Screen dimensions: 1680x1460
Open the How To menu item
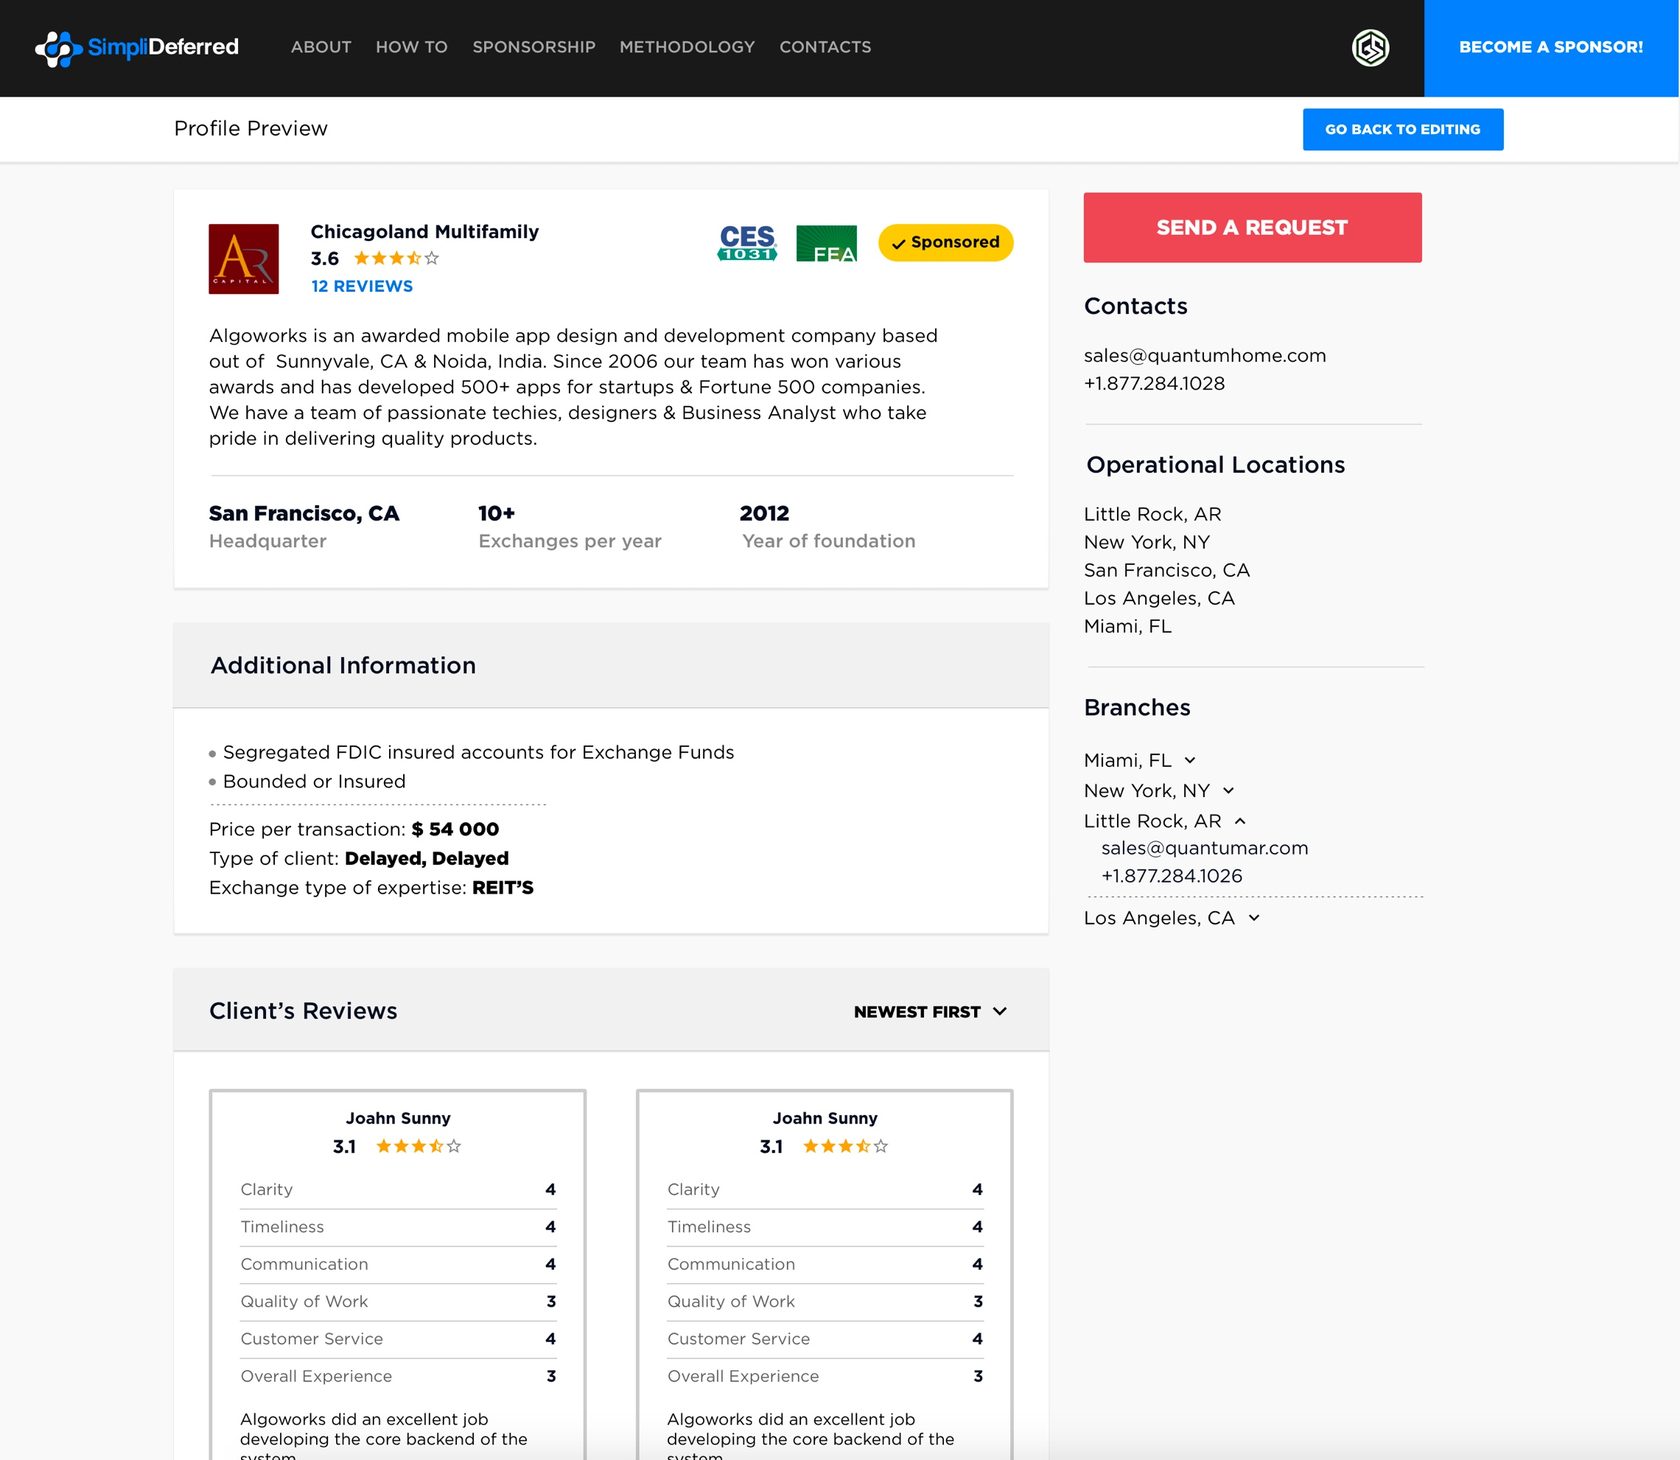coord(411,47)
